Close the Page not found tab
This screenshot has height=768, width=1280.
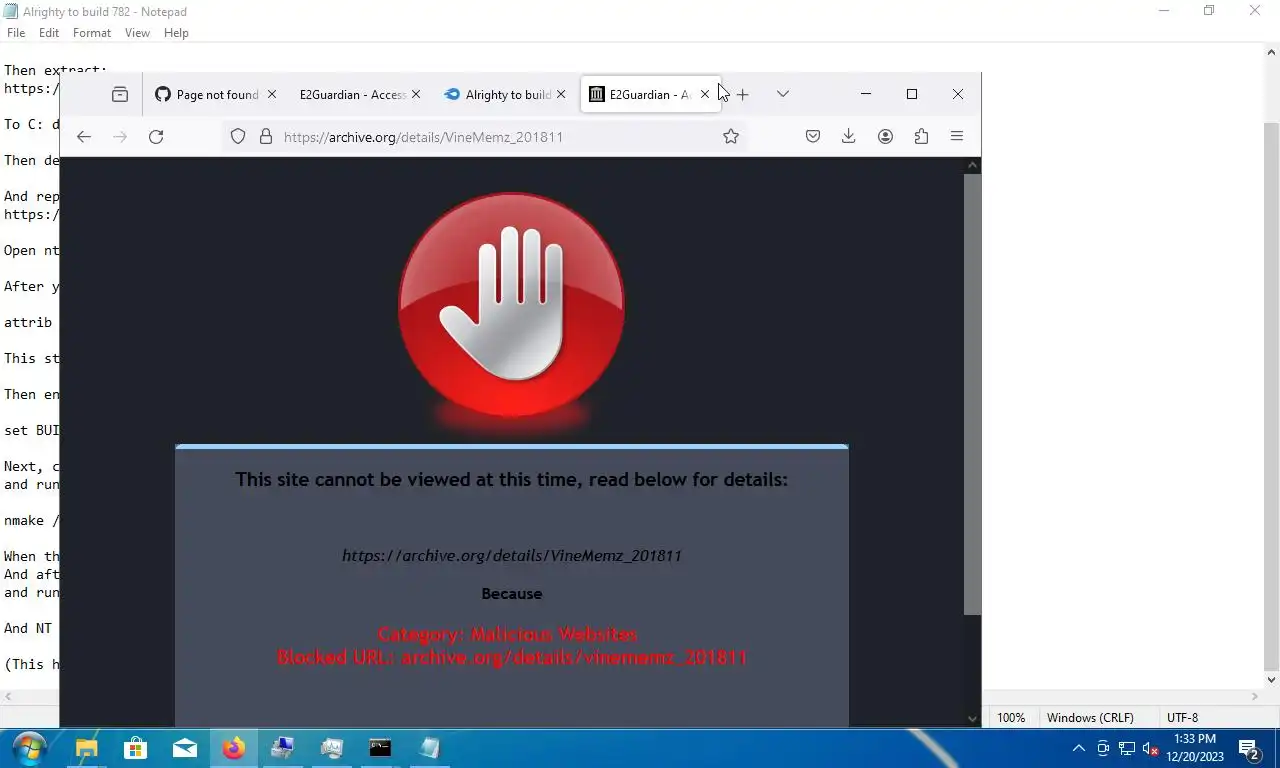pyautogui.click(x=271, y=94)
